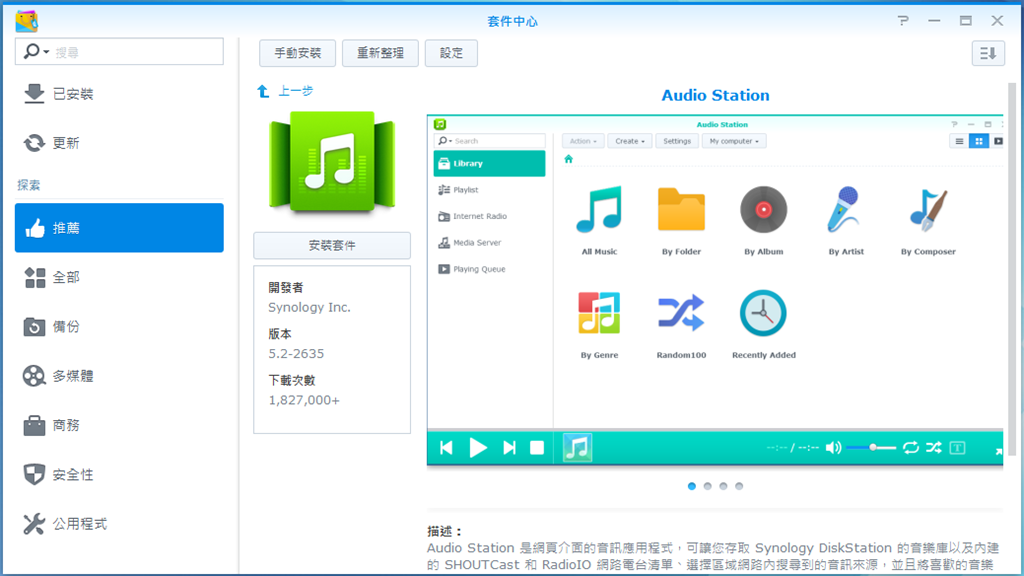Open the 更新 updates section
The height and width of the screenshot is (576, 1024).
tap(120, 143)
